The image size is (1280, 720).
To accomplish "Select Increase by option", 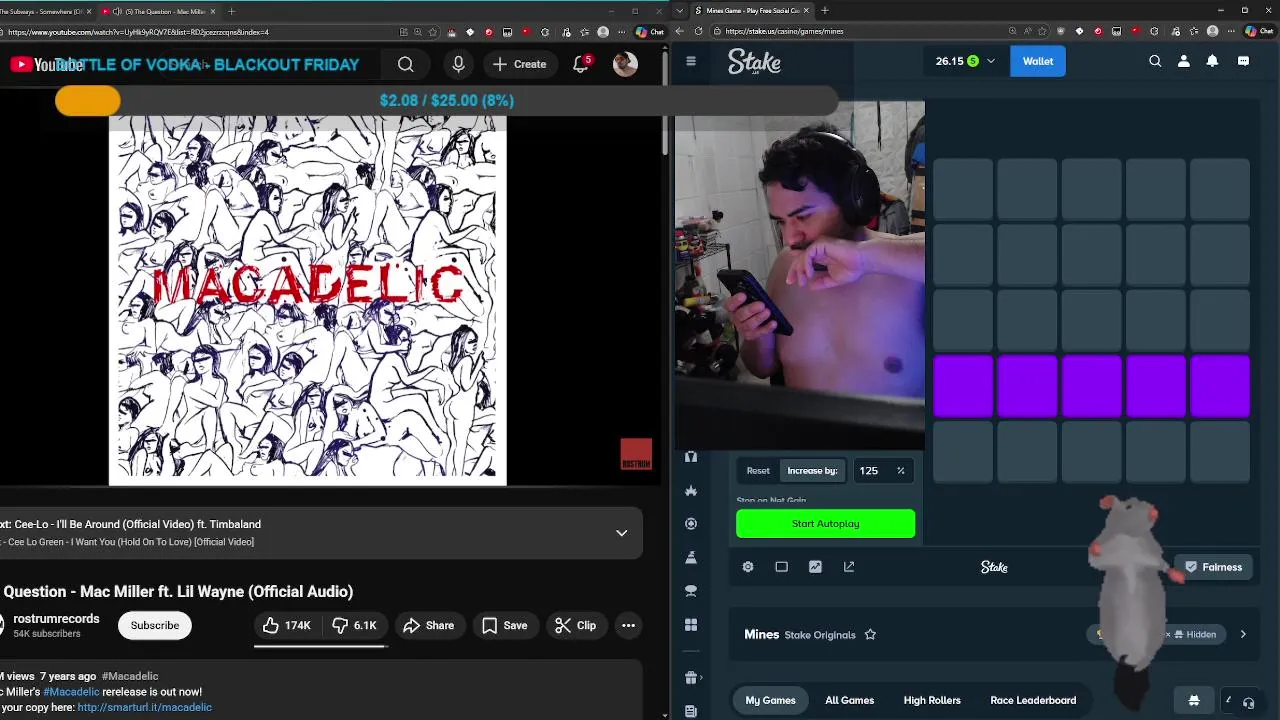I will (x=812, y=471).
